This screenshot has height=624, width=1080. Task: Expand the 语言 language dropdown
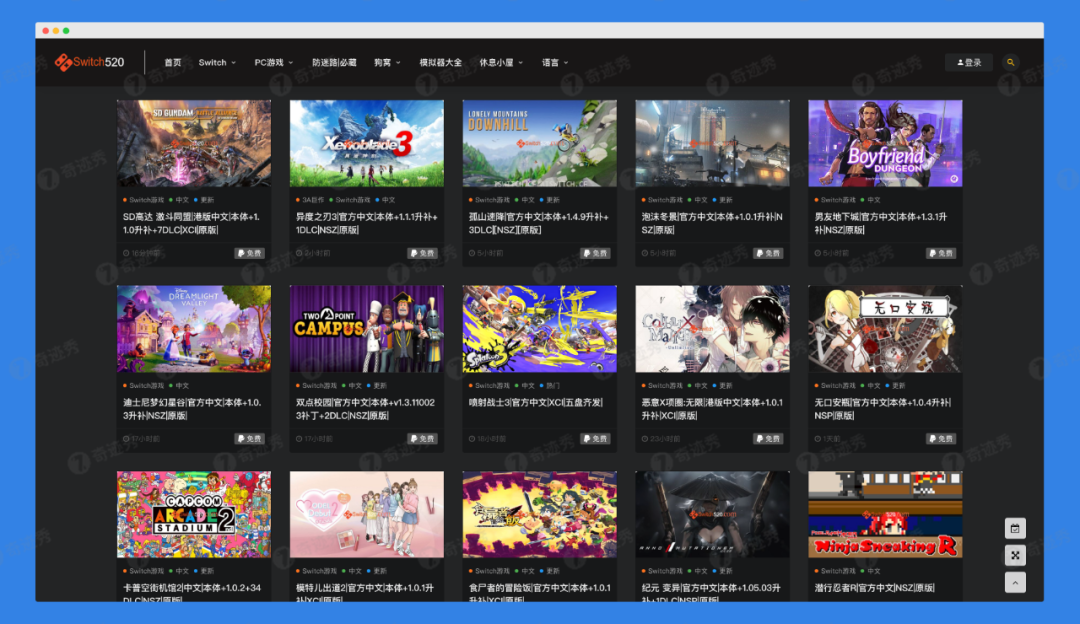(555, 63)
